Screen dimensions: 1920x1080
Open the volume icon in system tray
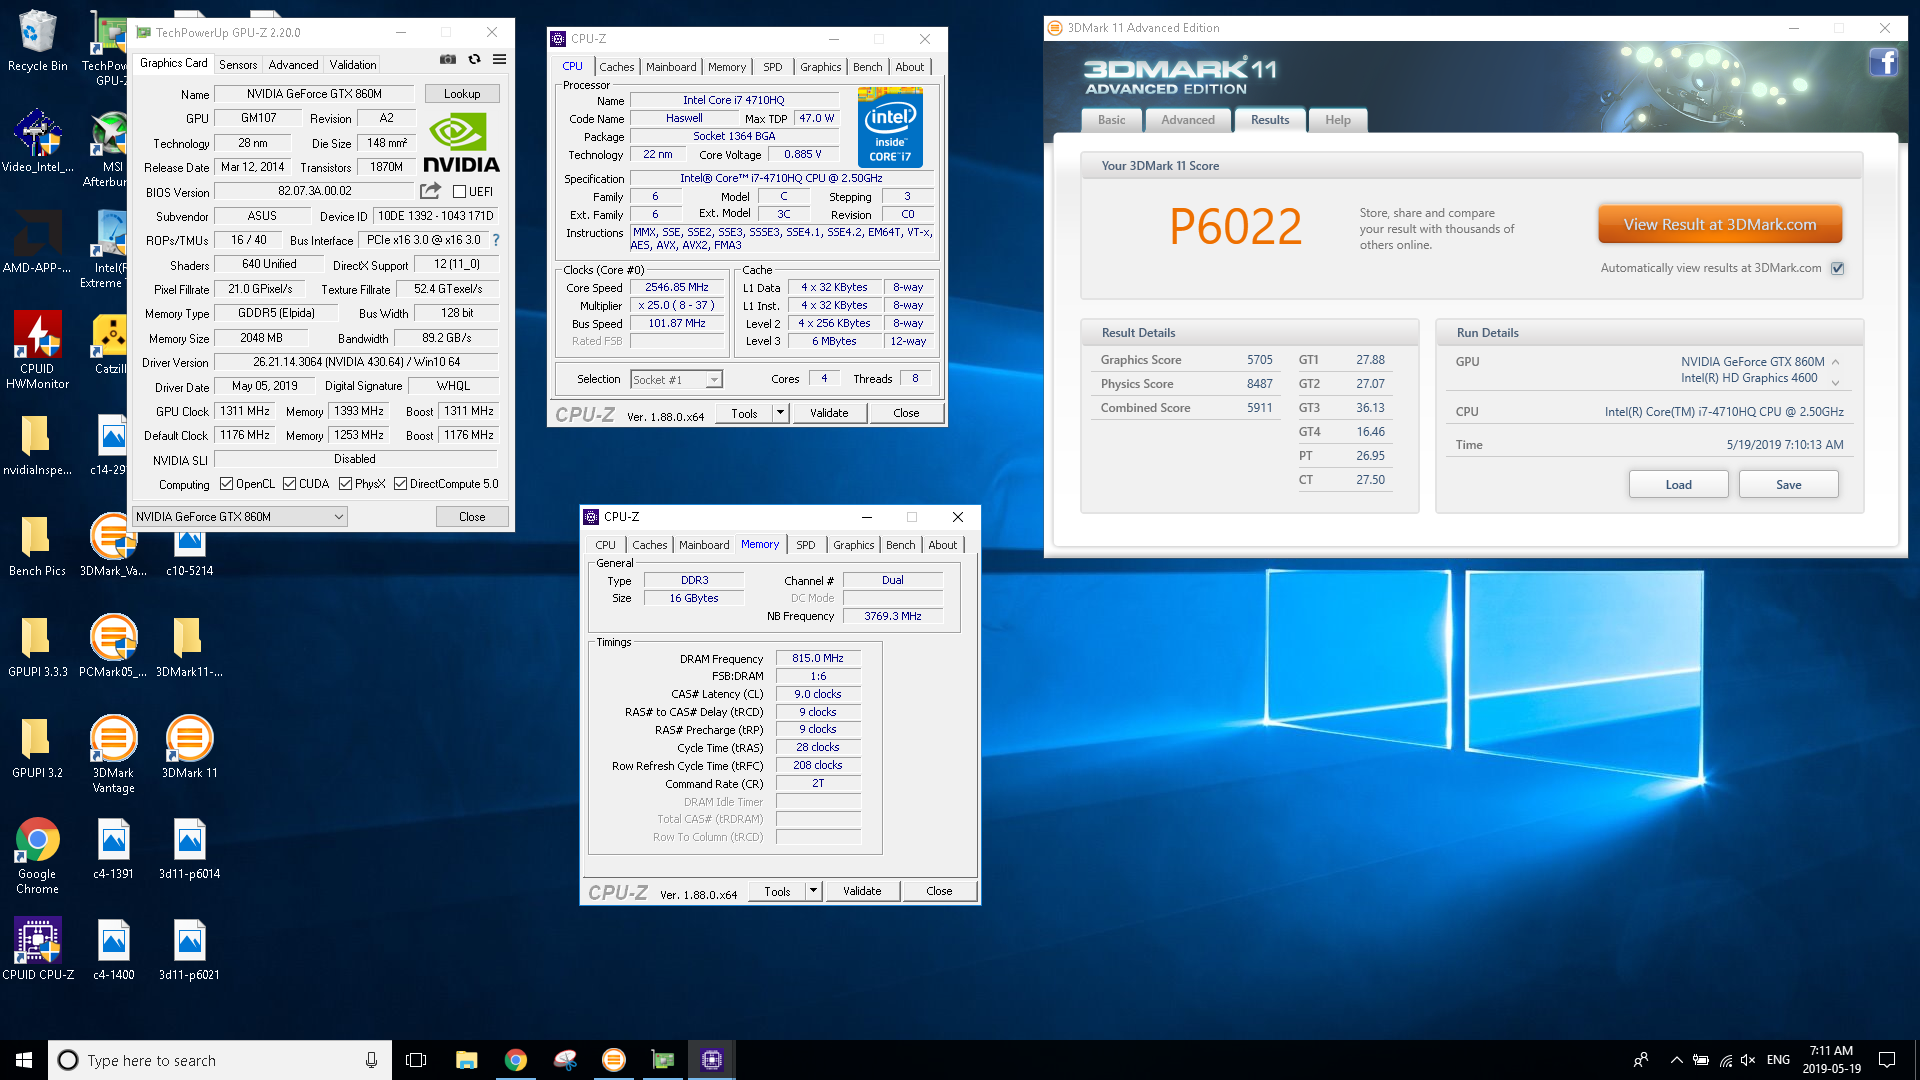tap(1748, 1060)
